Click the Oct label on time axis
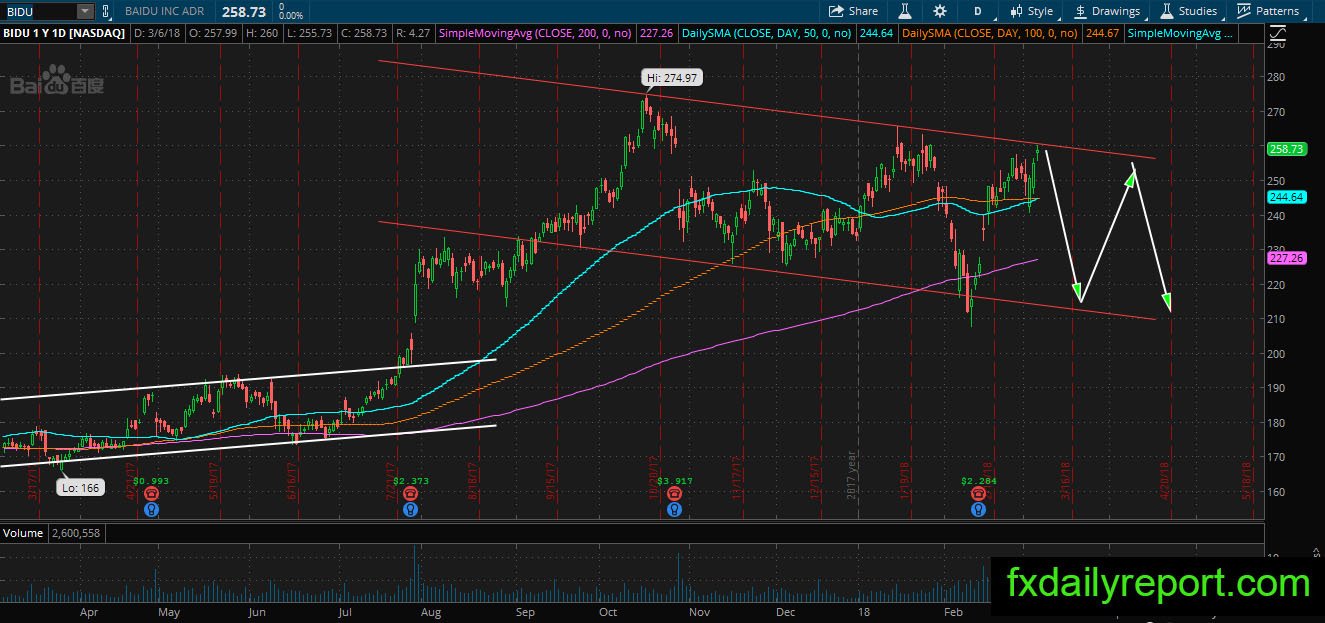 (608, 611)
